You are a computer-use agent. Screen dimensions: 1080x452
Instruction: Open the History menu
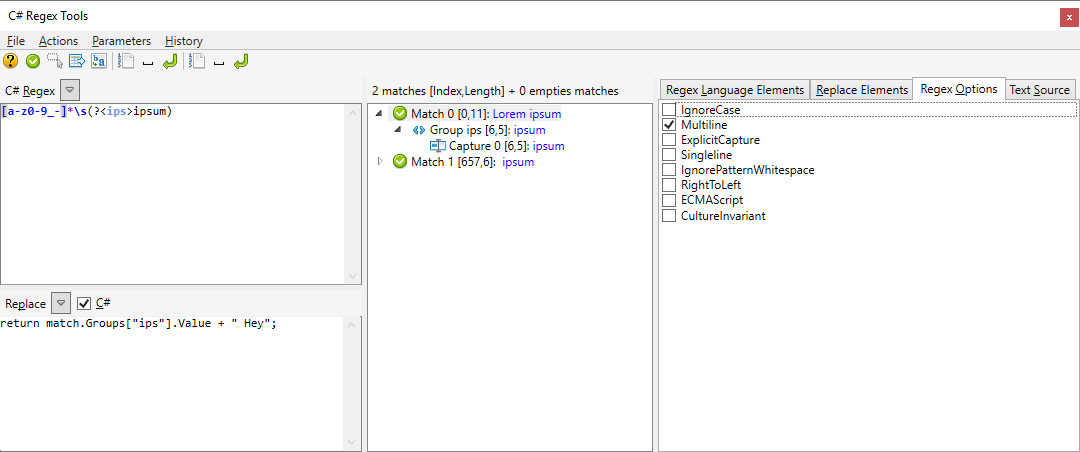point(184,41)
